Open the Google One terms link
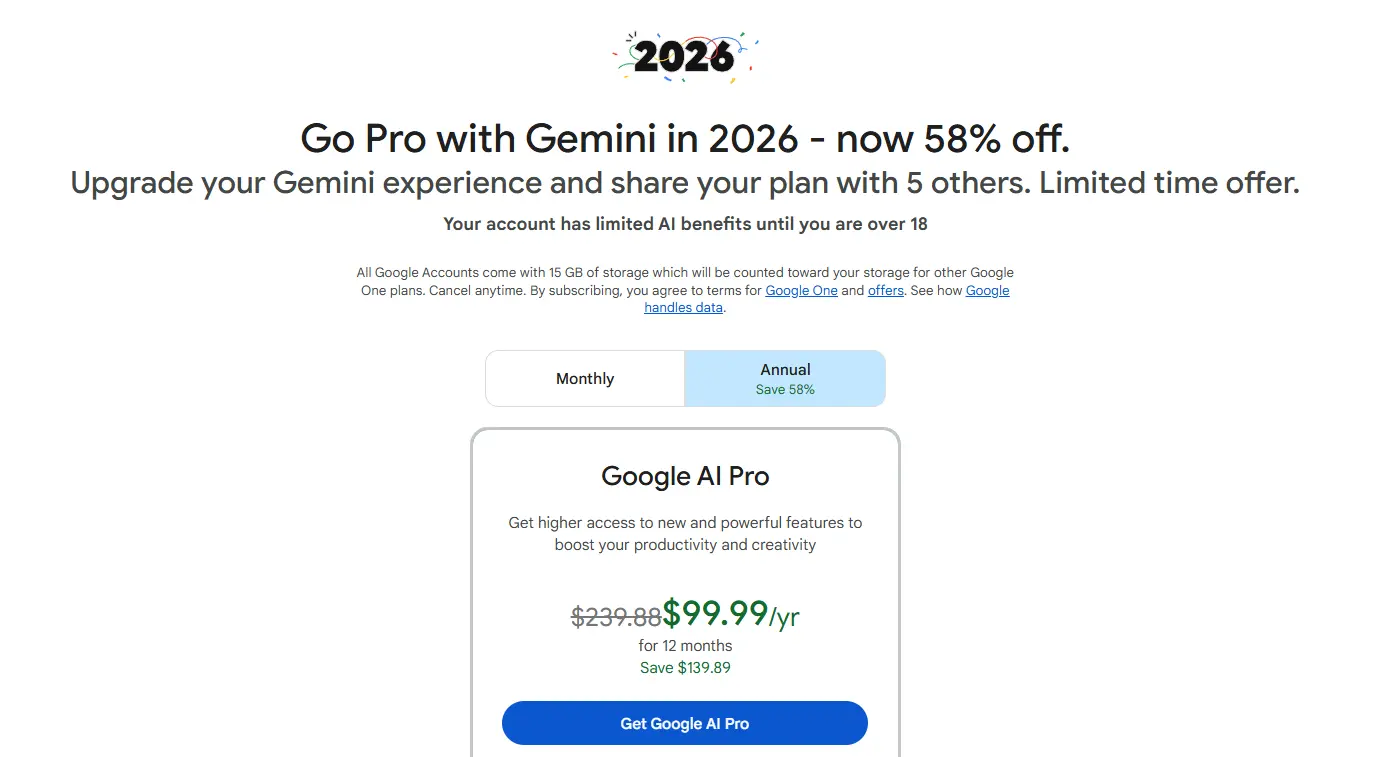Viewport: 1398px width, 757px height. (801, 290)
